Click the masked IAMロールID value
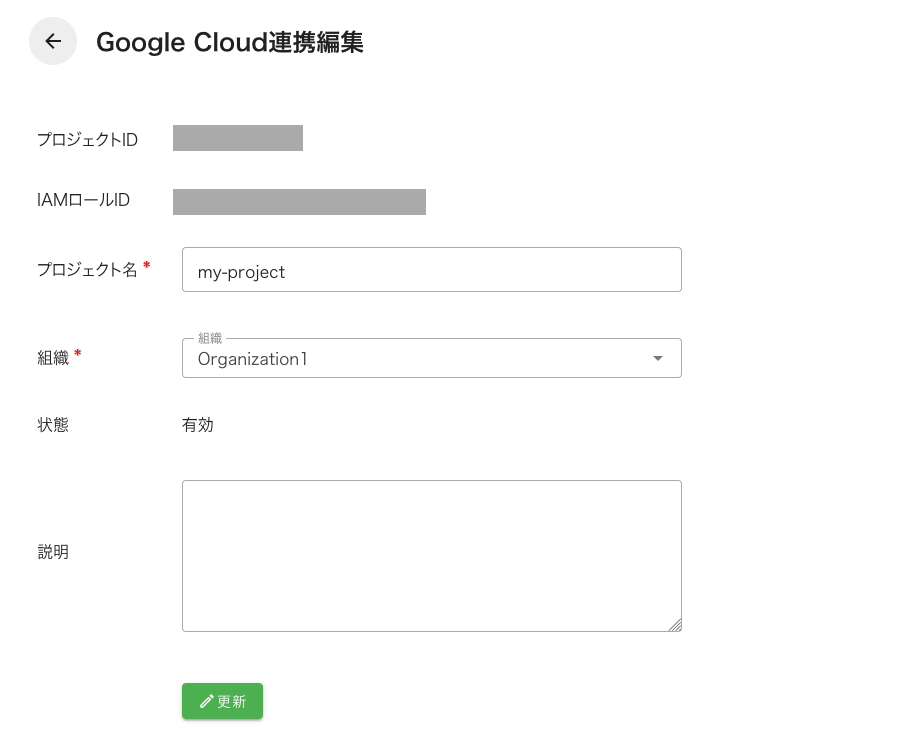 [x=299, y=201]
